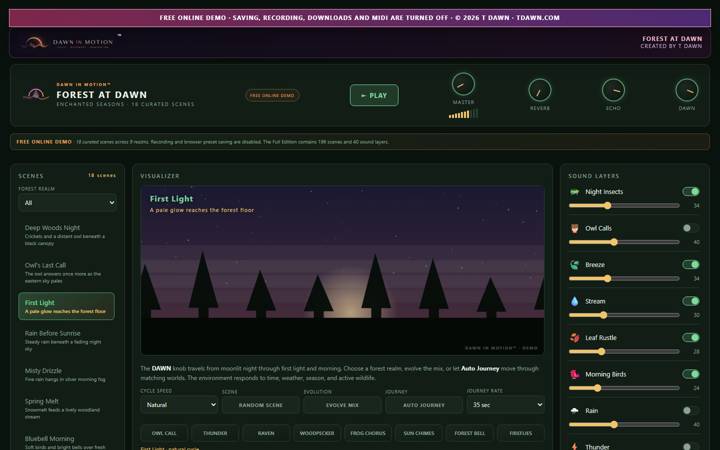This screenshot has height=450, width=720.
Task: Open the Journey Rate '35 sec' dropdown
Action: (x=506, y=405)
